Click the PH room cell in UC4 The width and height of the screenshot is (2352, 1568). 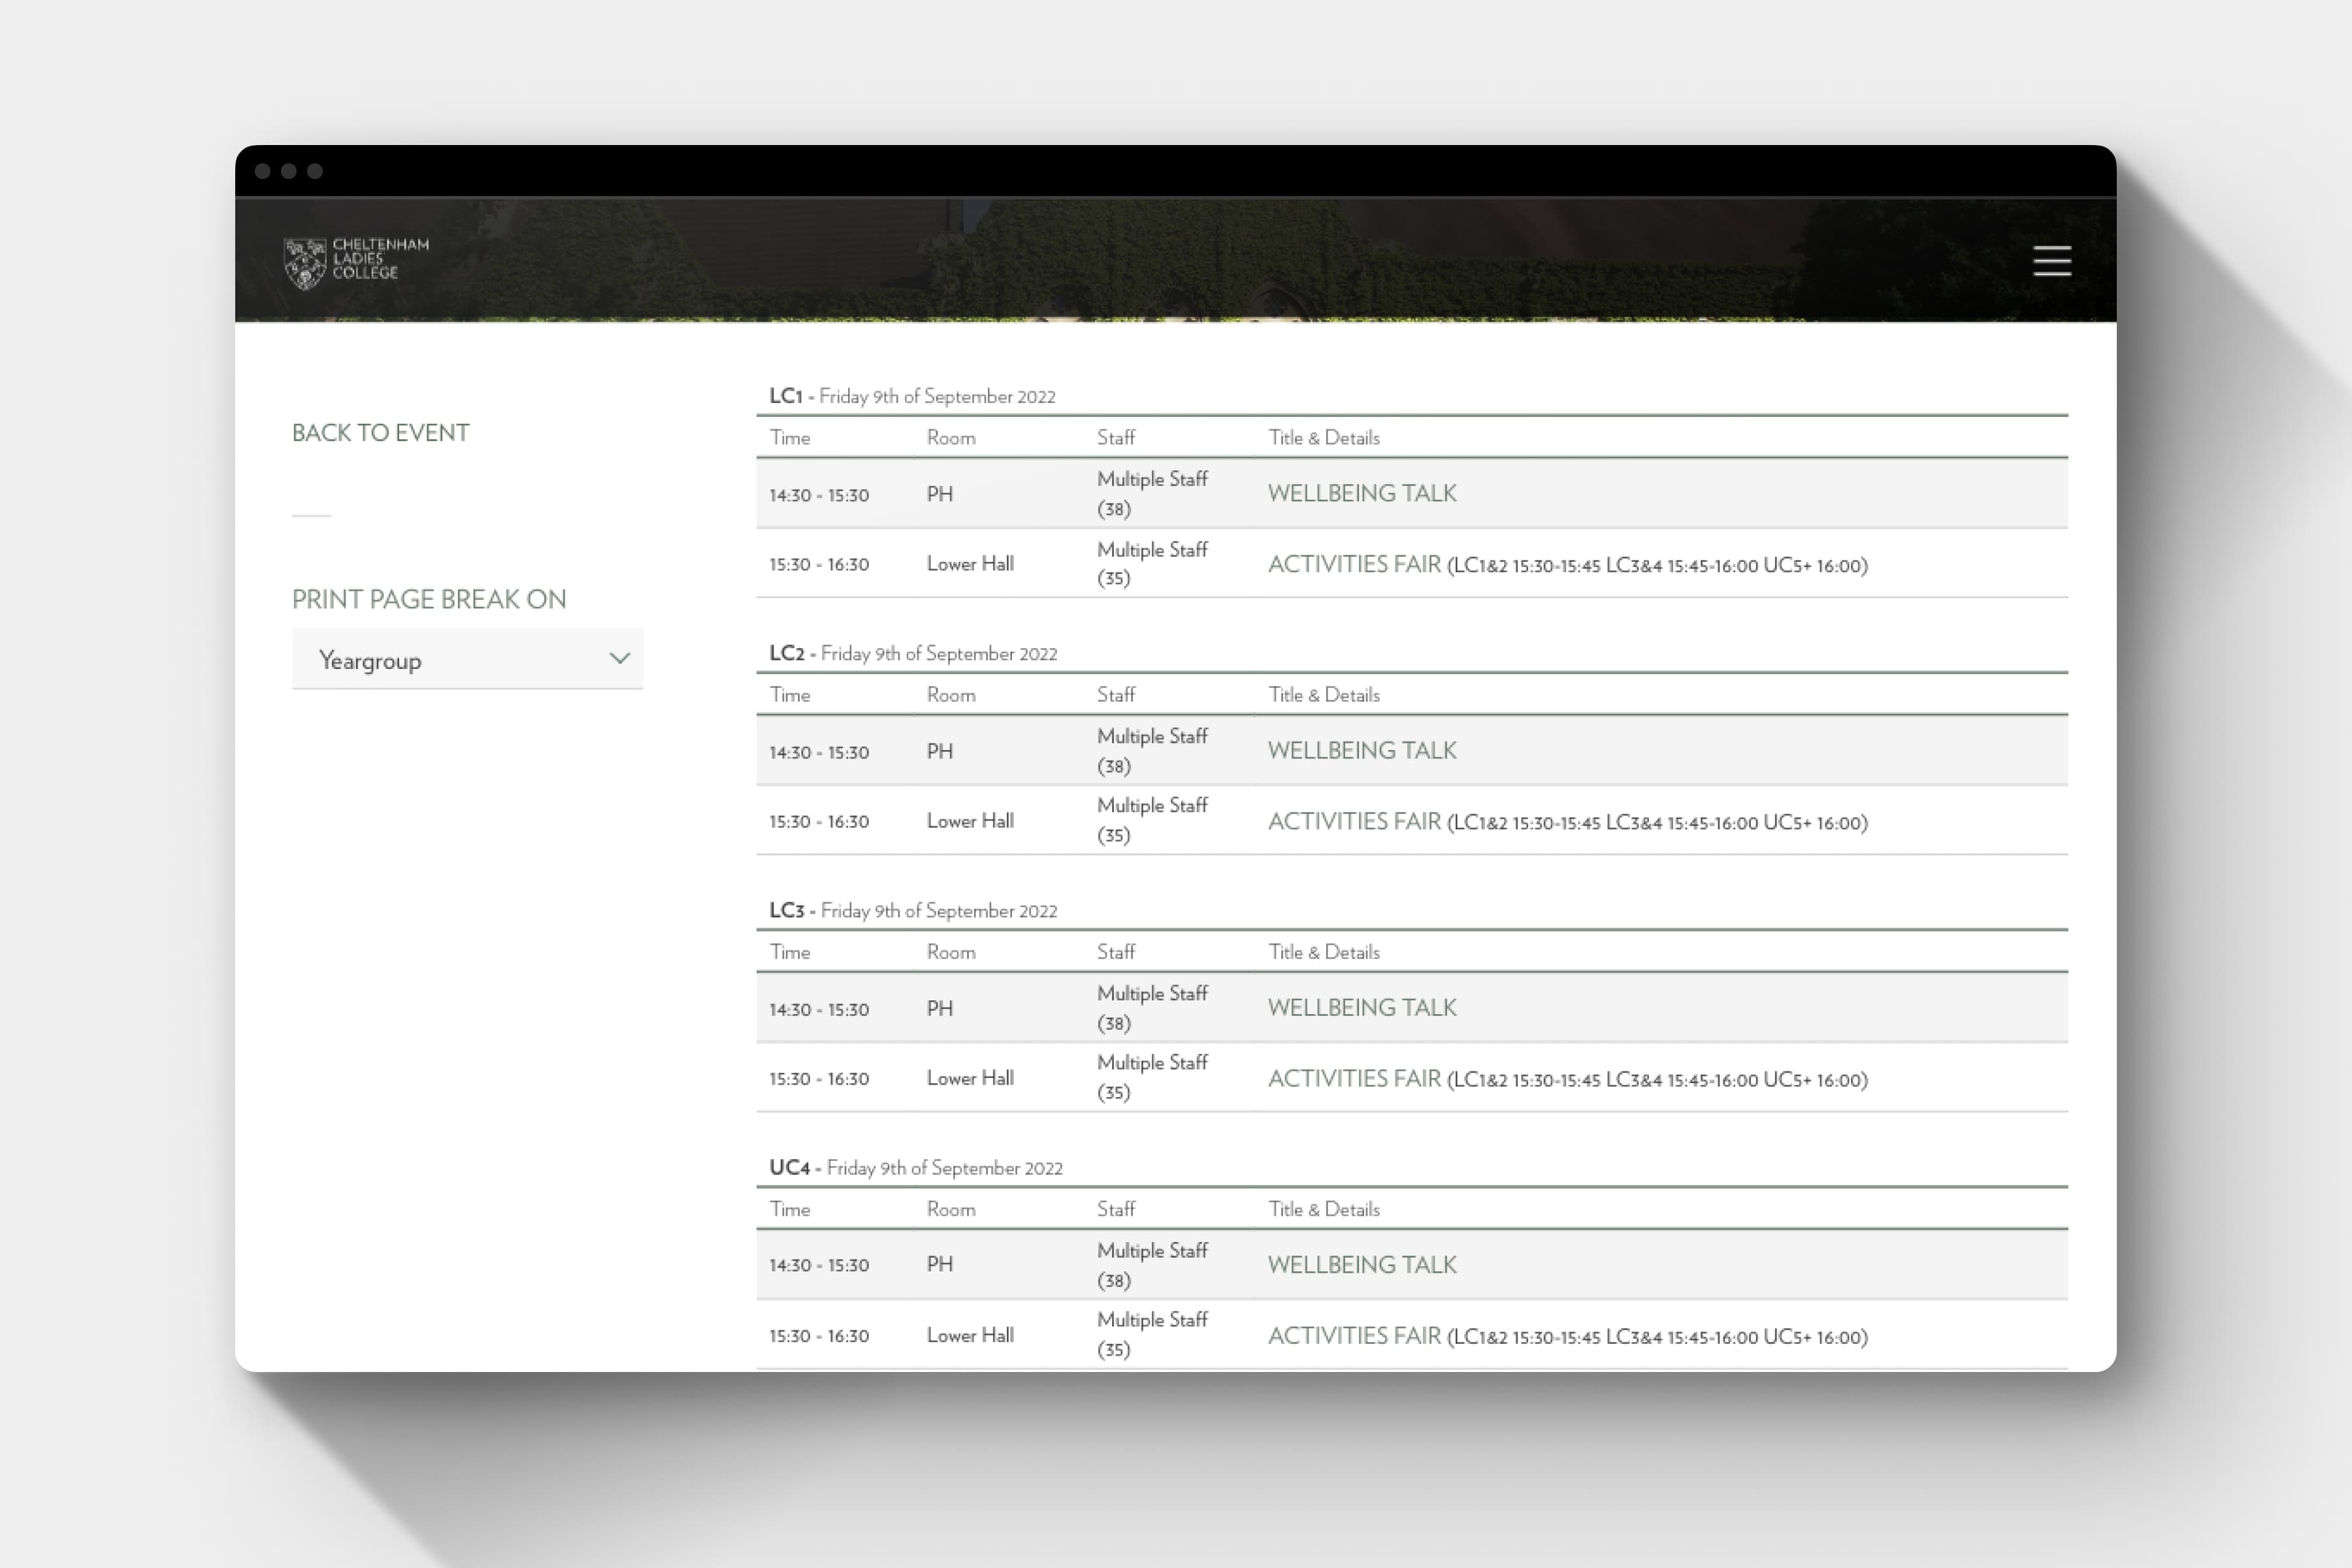pos(940,1264)
